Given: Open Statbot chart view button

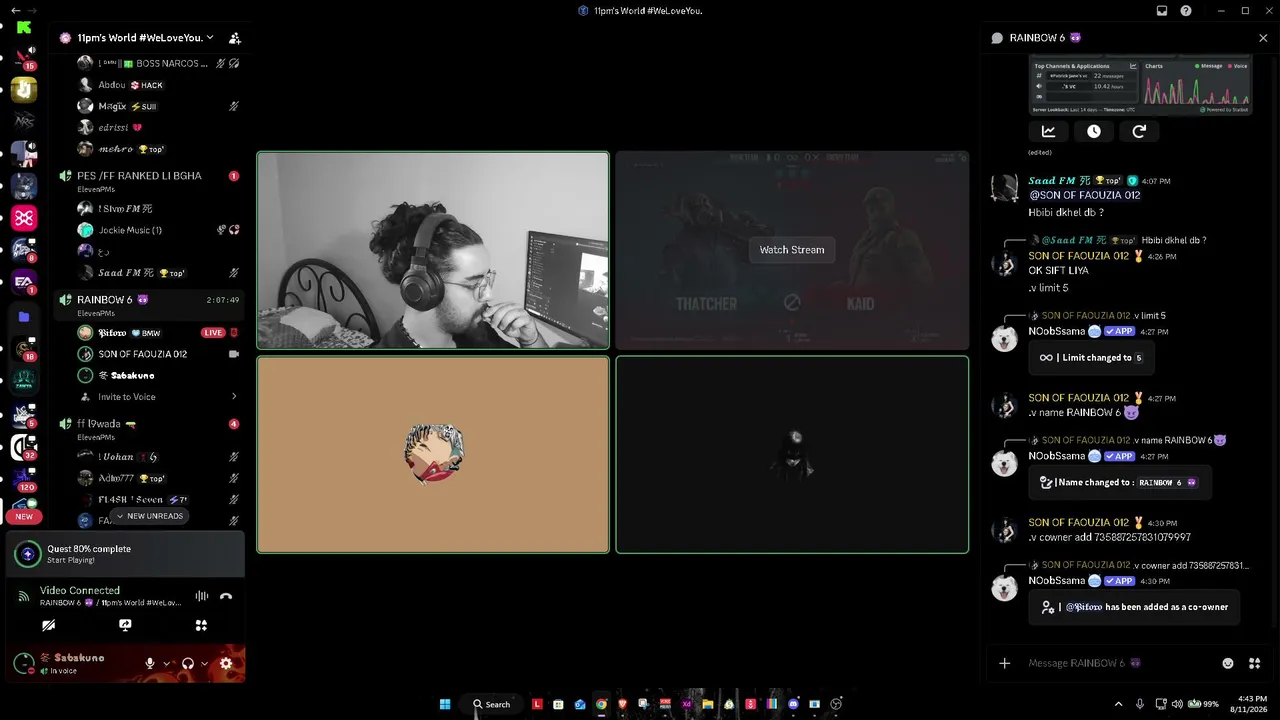Looking at the screenshot, I should click(1048, 131).
